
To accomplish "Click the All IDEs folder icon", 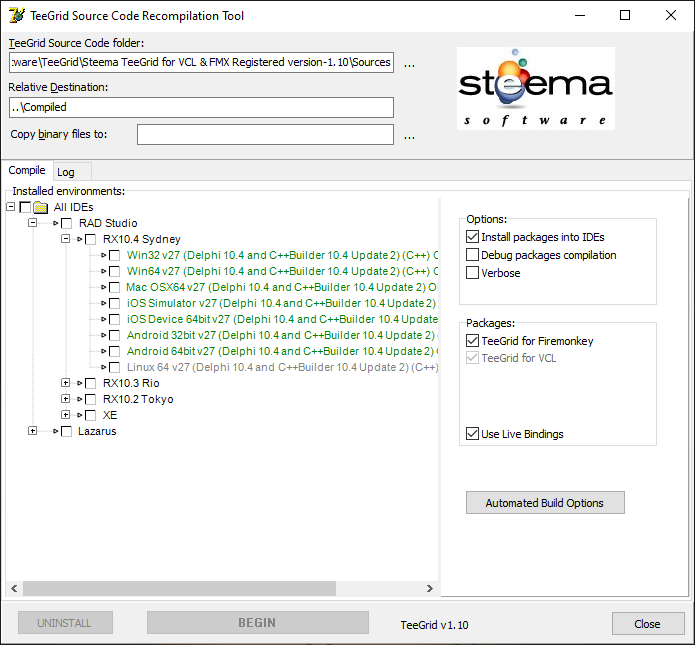I will tap(41, 207).
